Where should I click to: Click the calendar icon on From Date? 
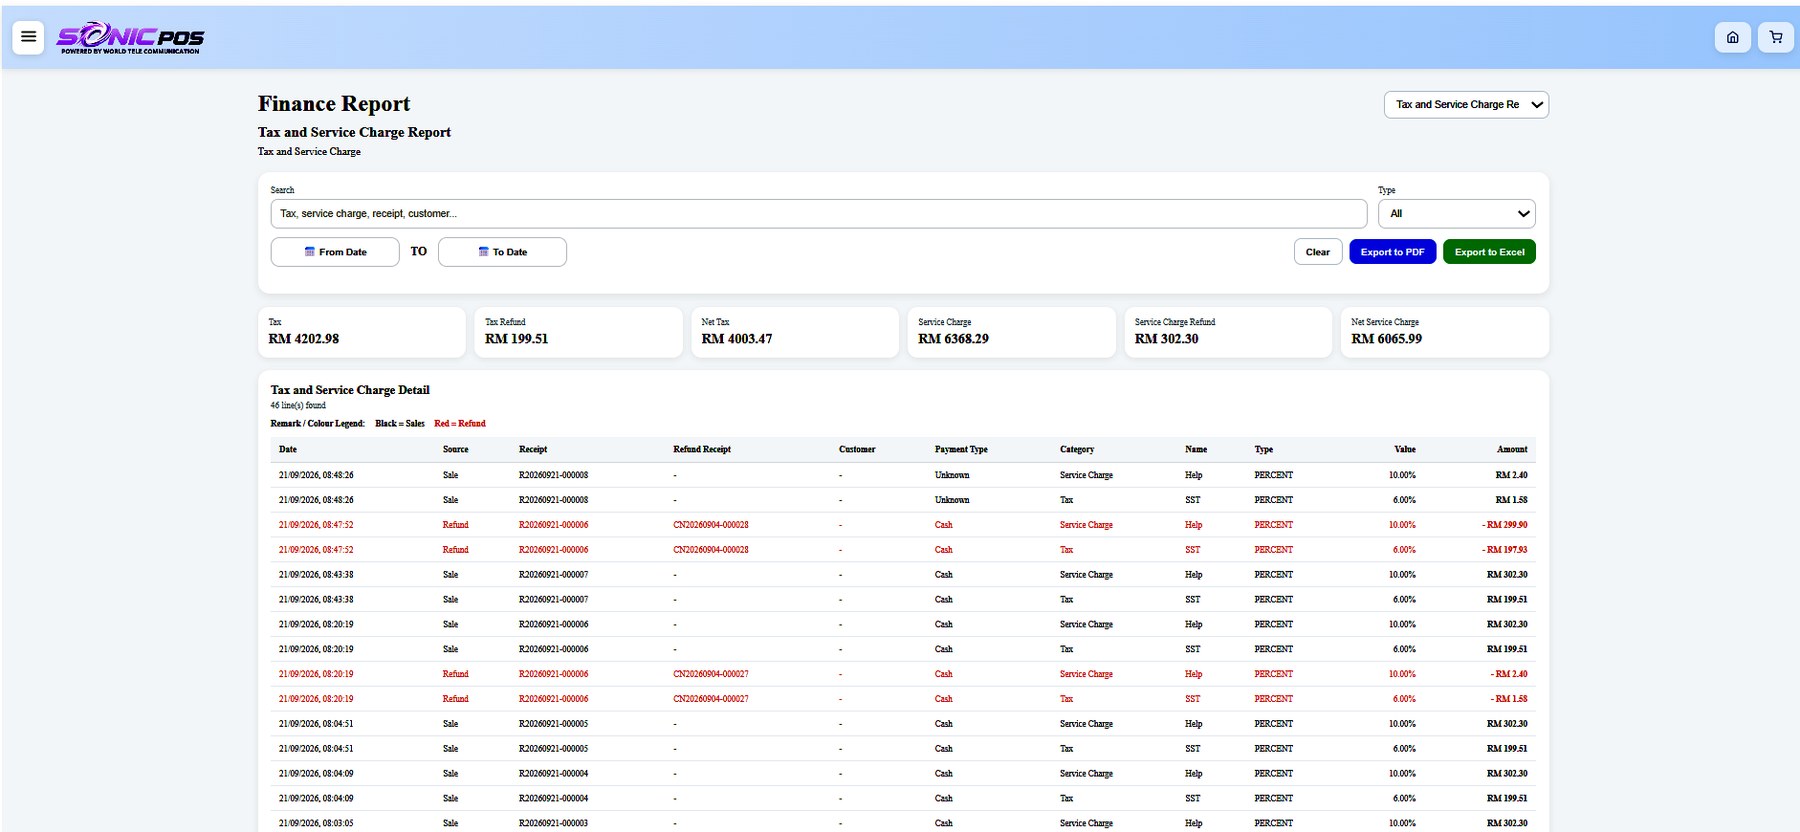(x=310, y=252)
